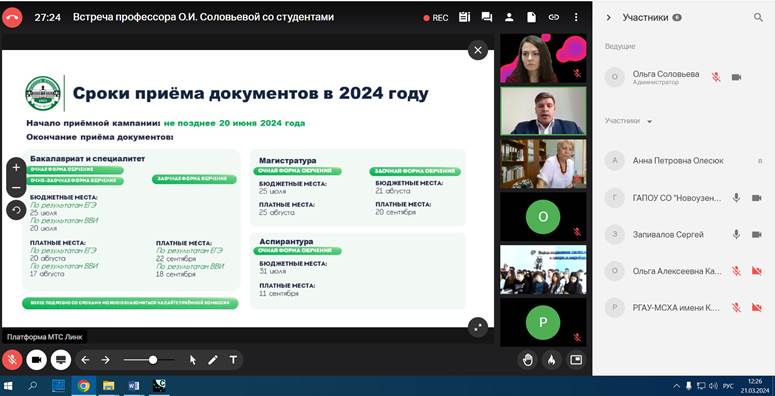The image size is (775, 396).
Task: Open the files document icon in header
Action: (531, 17)
